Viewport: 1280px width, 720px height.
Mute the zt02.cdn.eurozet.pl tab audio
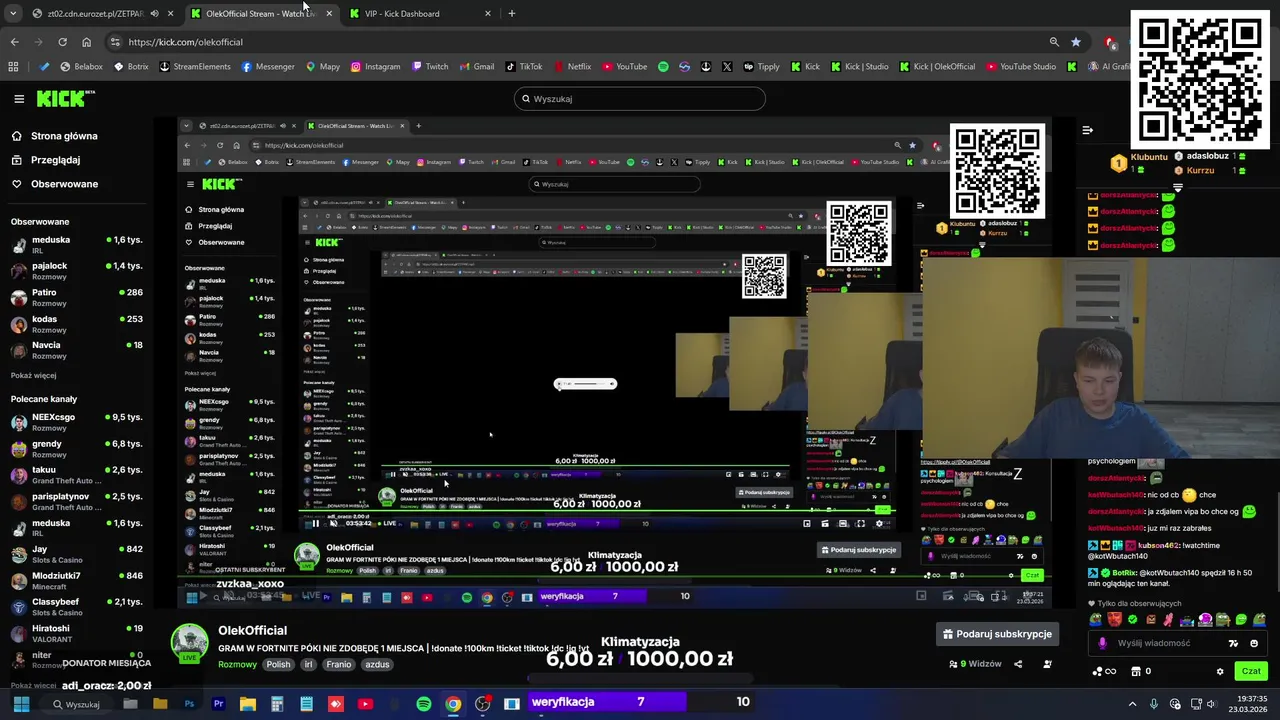154,13
